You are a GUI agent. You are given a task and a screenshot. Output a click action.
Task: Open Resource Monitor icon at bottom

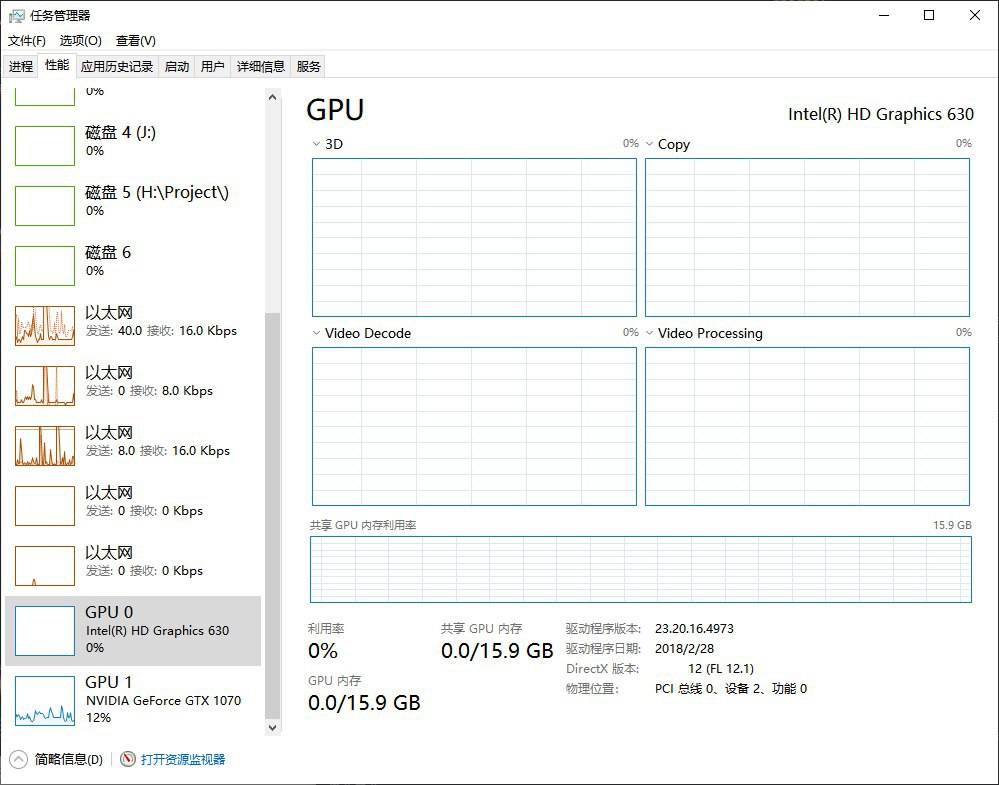coord(128,759)
